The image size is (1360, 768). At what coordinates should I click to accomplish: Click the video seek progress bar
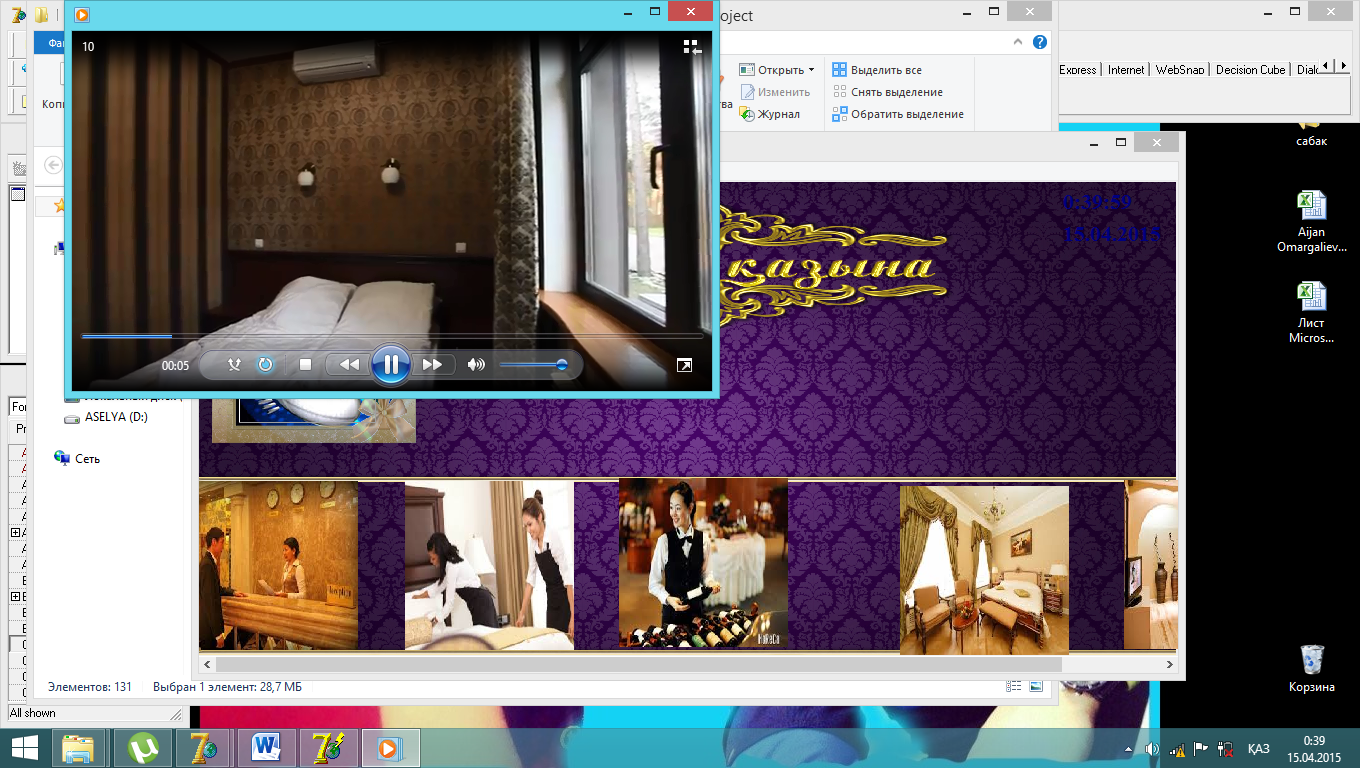tap(392, 336)
